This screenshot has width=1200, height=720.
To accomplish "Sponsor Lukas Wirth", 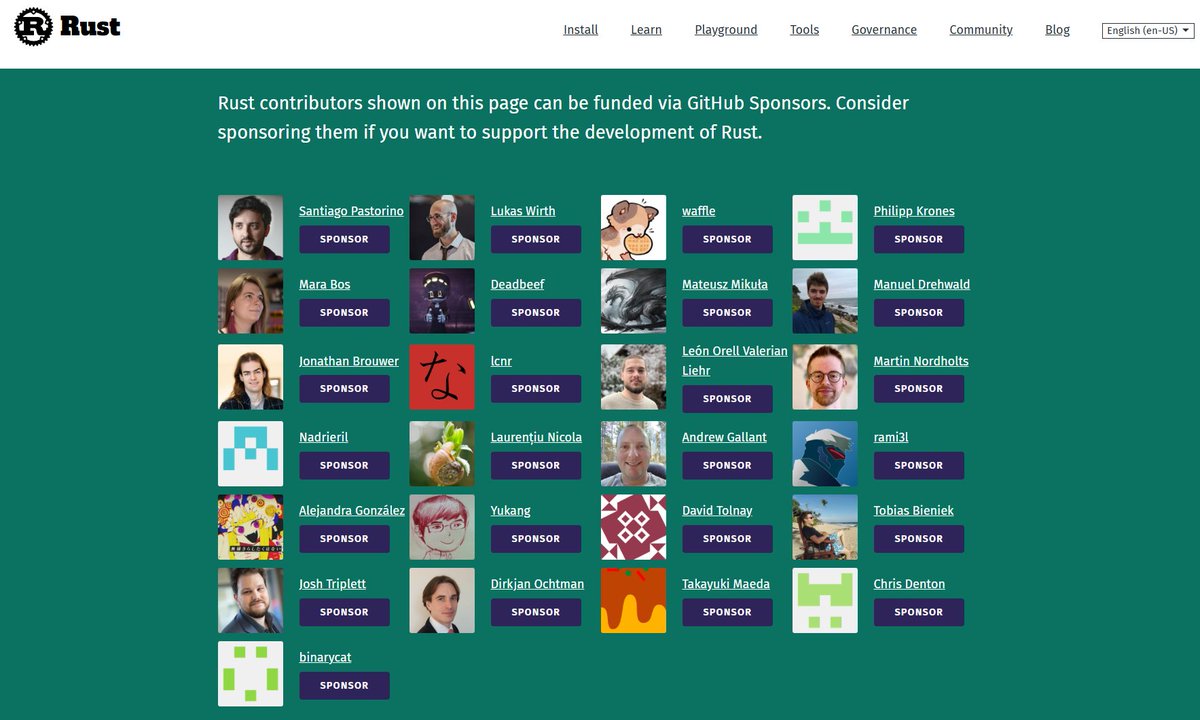I will click(x=536, y=239).
